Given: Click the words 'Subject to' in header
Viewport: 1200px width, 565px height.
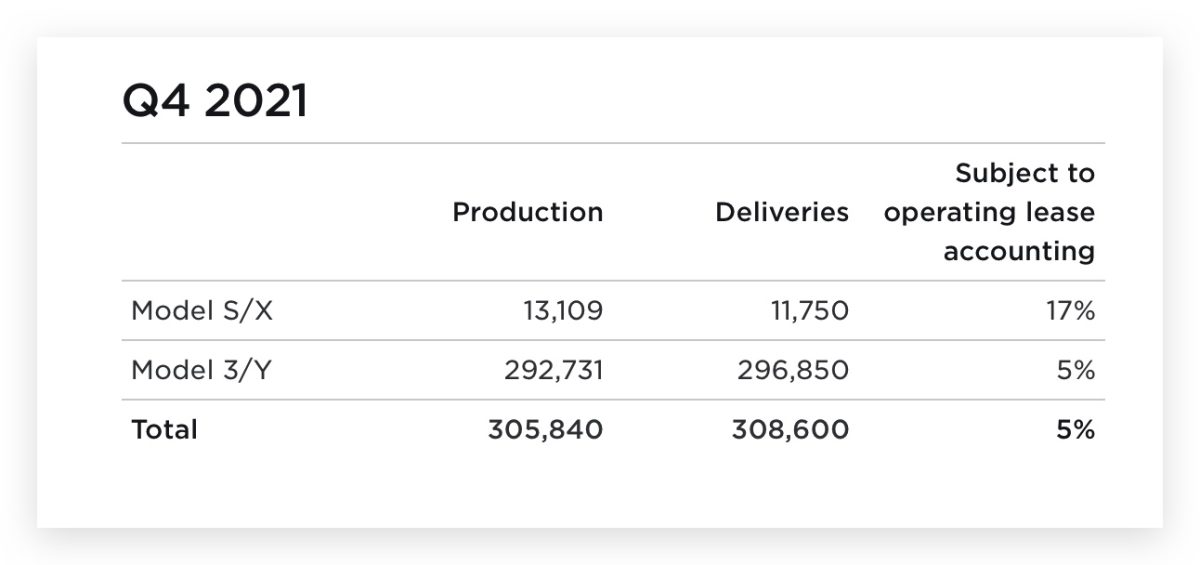Looking at the screenshot, I should pos(1025,173).
